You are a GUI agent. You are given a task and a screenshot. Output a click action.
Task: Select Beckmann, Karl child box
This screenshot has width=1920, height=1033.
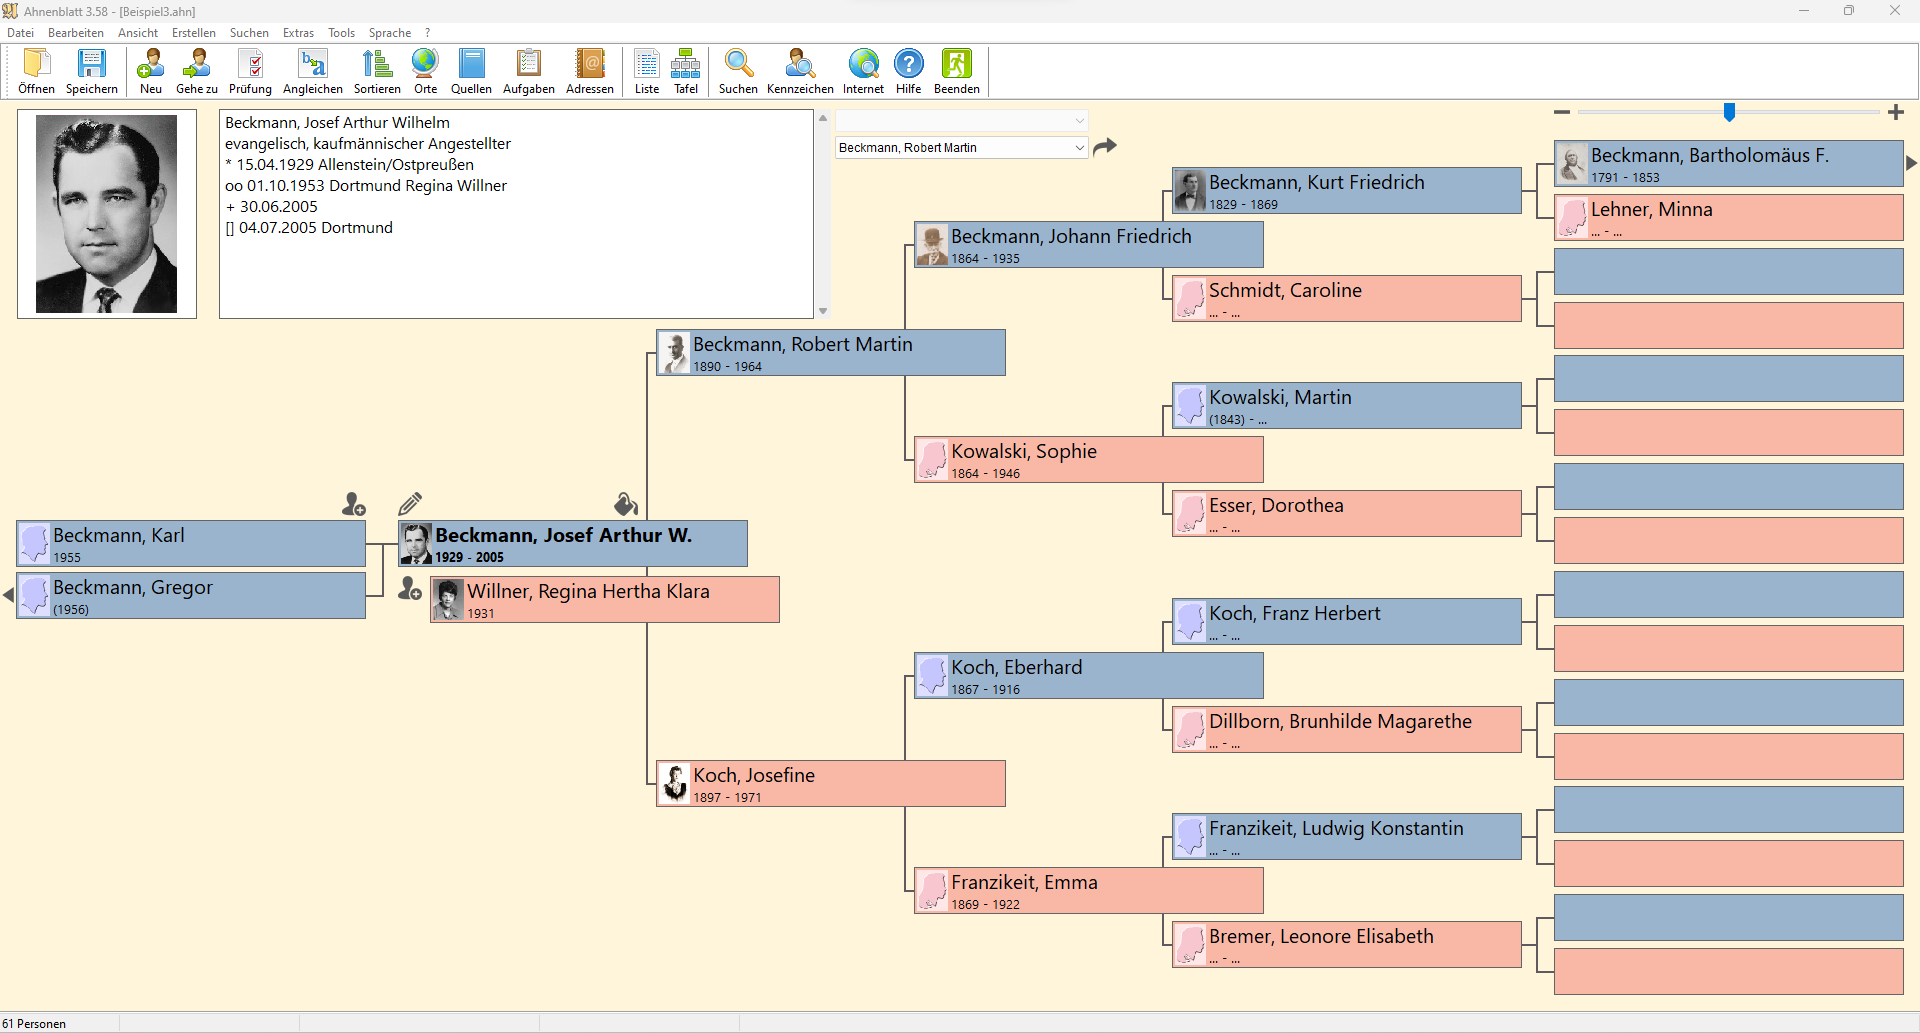point(190,543)
